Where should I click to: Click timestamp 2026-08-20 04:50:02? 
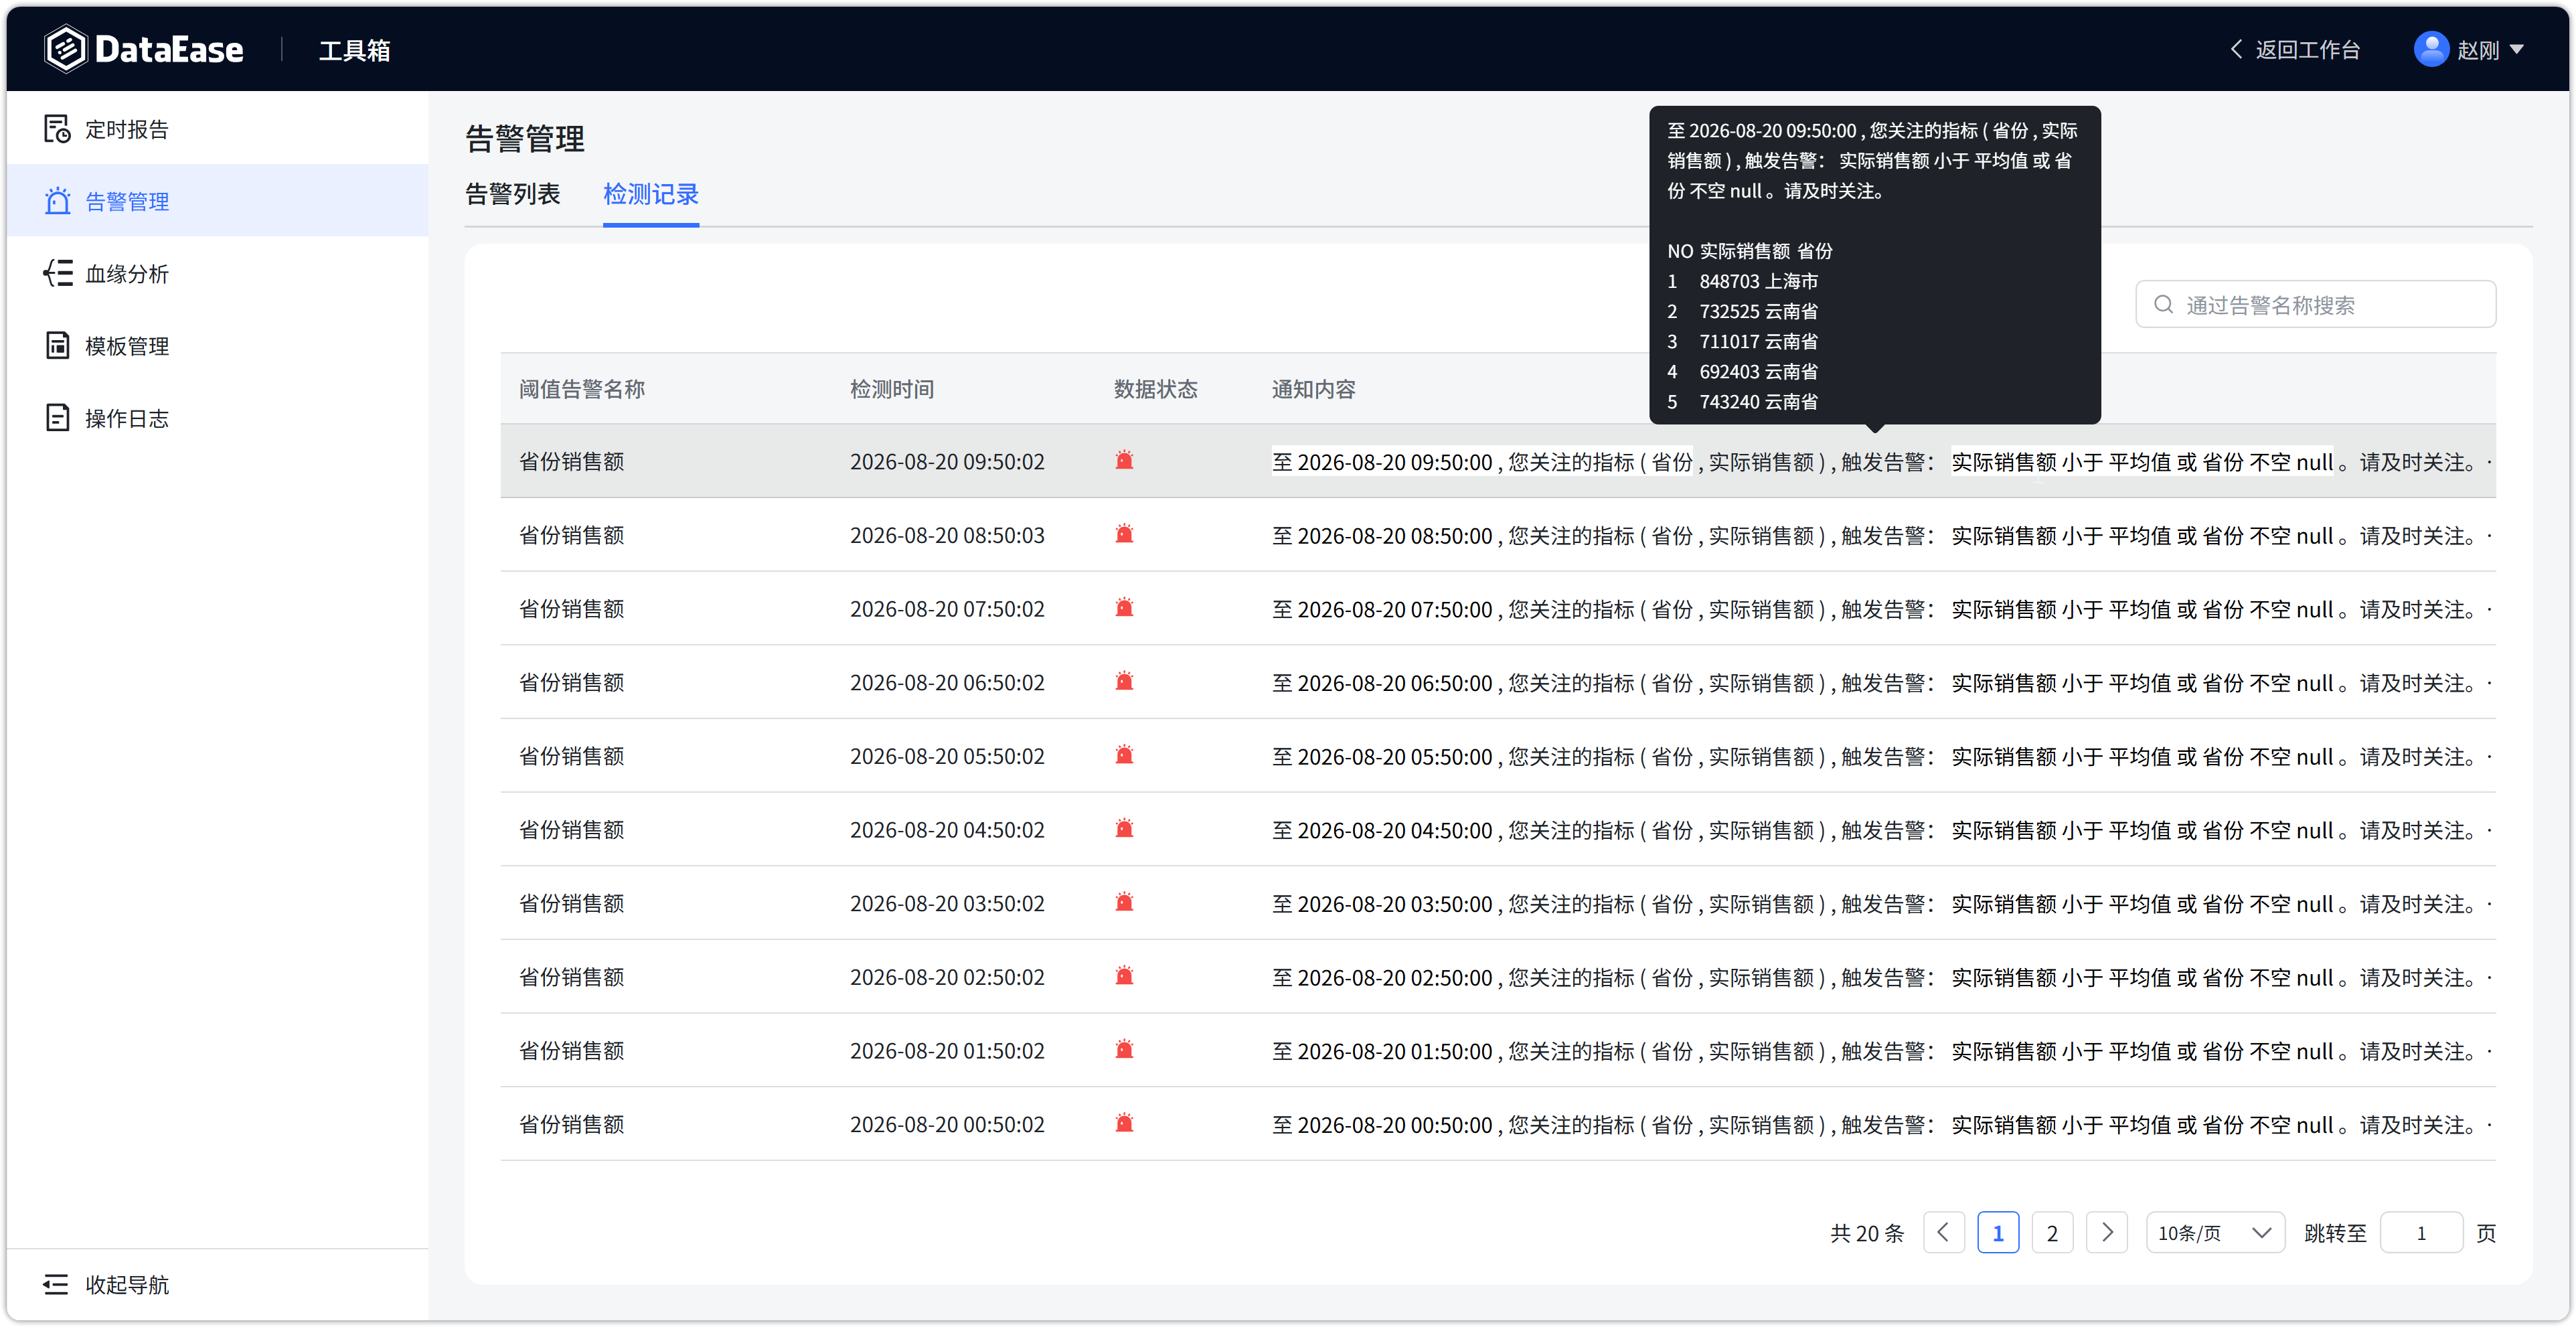pos(947,830)
